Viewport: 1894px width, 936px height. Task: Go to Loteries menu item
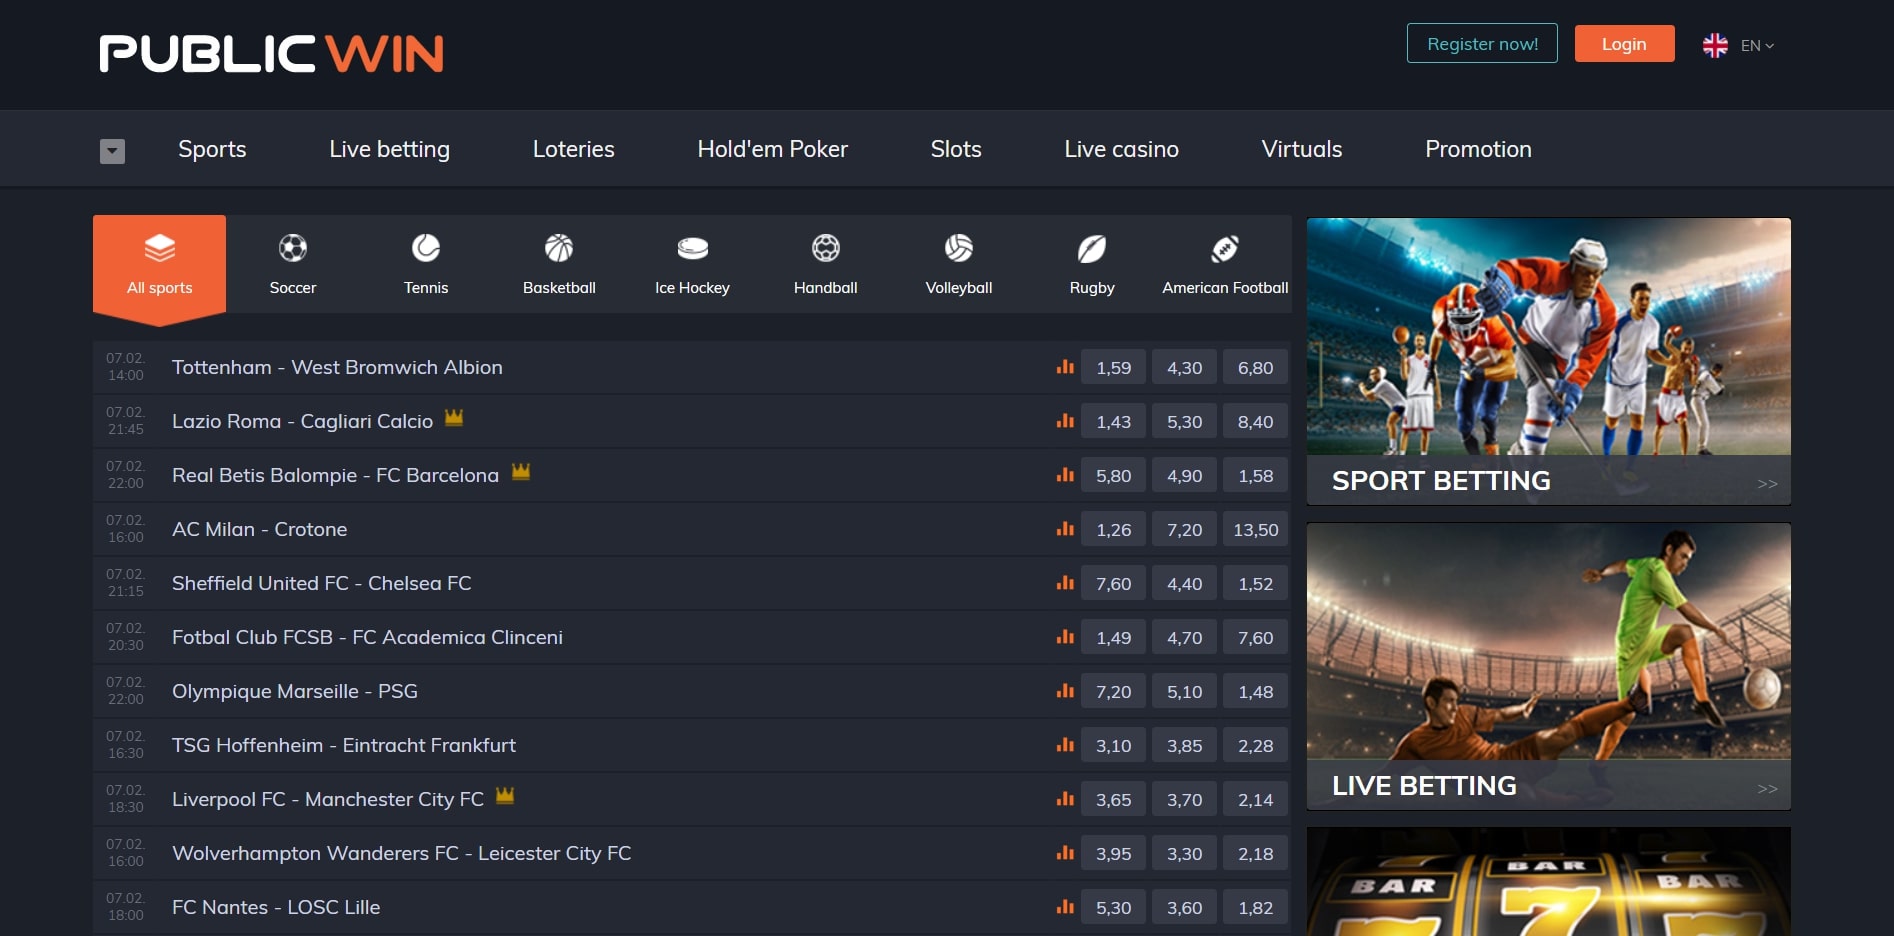(x=573, y=149)
